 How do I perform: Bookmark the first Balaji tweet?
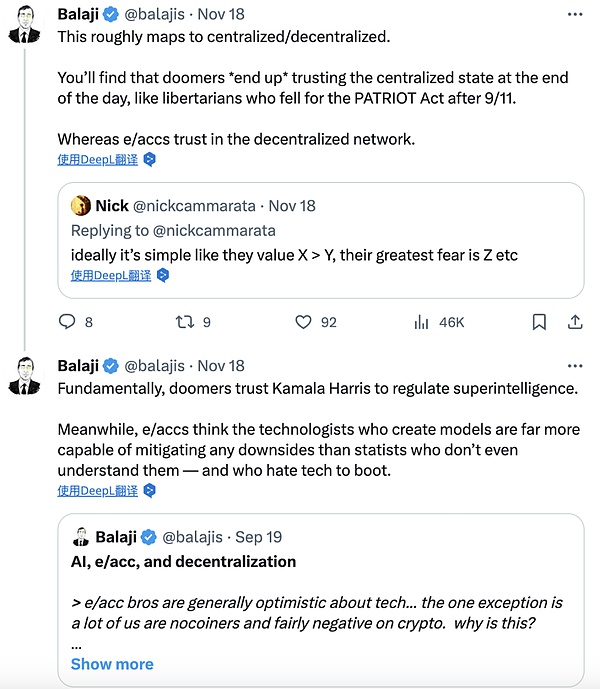pyautogui.click(x=539, y=322)
